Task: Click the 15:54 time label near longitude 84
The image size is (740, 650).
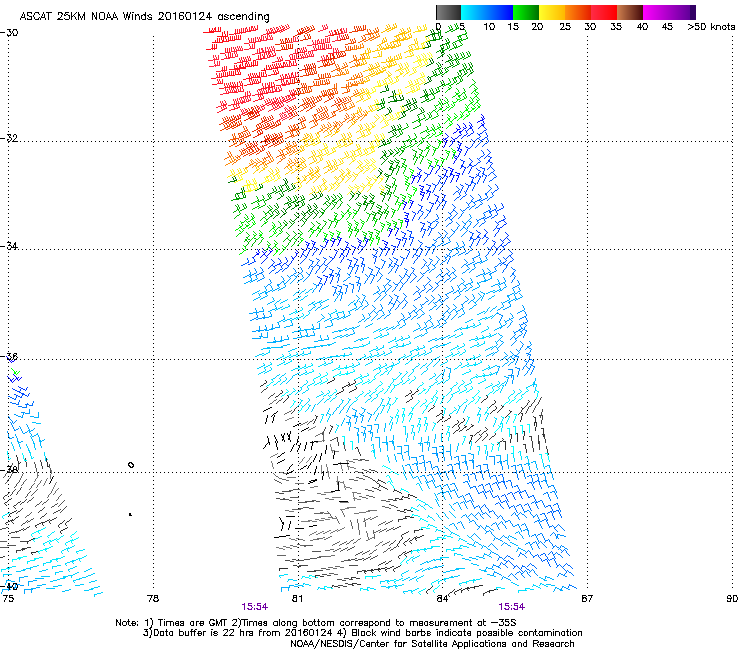Action: [512, 607]
